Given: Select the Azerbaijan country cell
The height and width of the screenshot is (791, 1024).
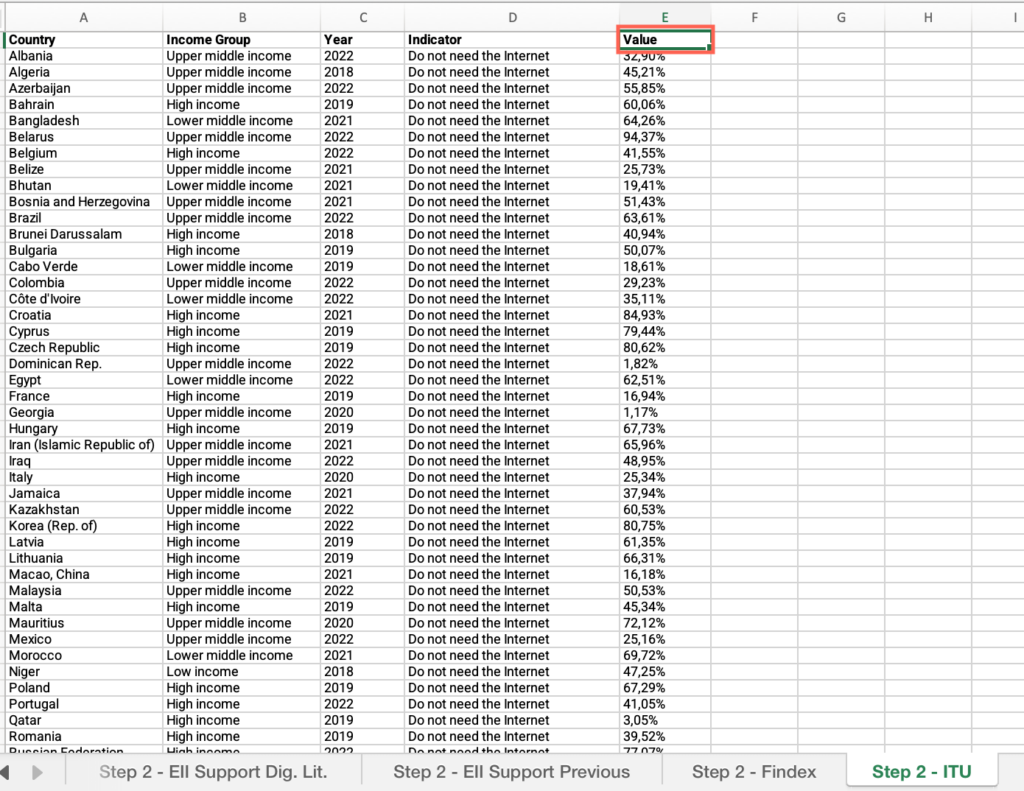Looking at the screenshot, I should pos(84,89).
